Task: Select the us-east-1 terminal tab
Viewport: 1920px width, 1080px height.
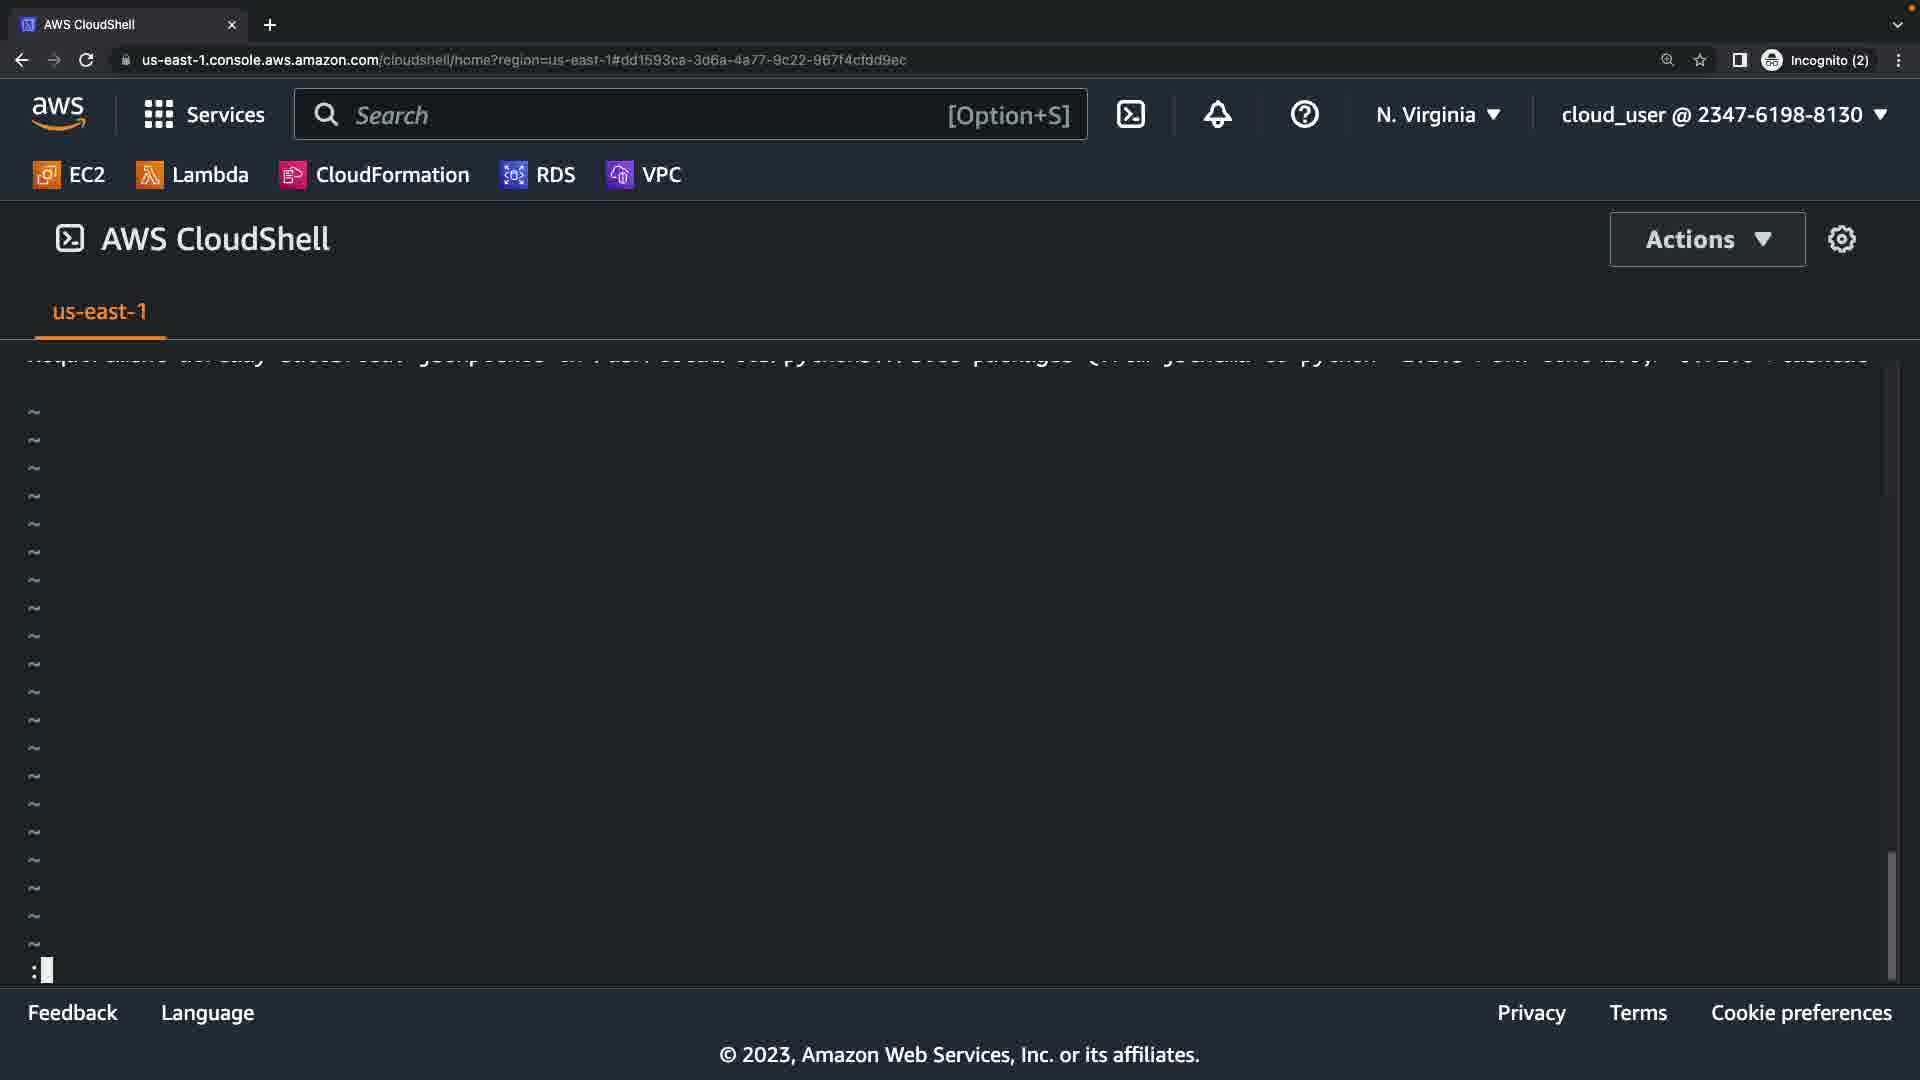Action: coord(99,312)
